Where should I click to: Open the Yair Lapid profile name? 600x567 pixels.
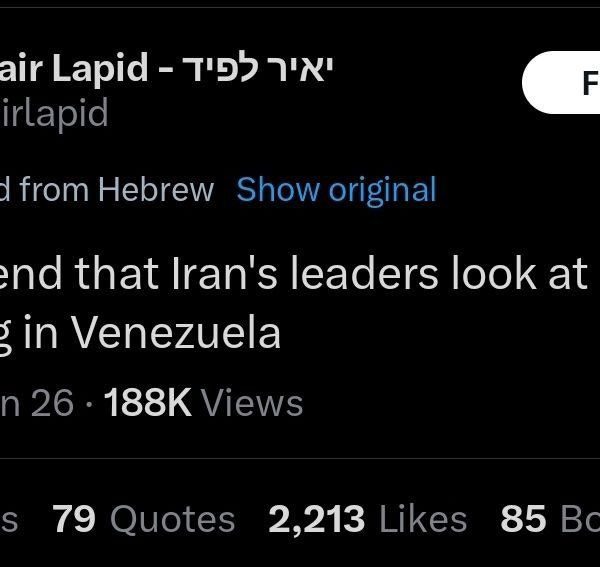click(75, 68)
